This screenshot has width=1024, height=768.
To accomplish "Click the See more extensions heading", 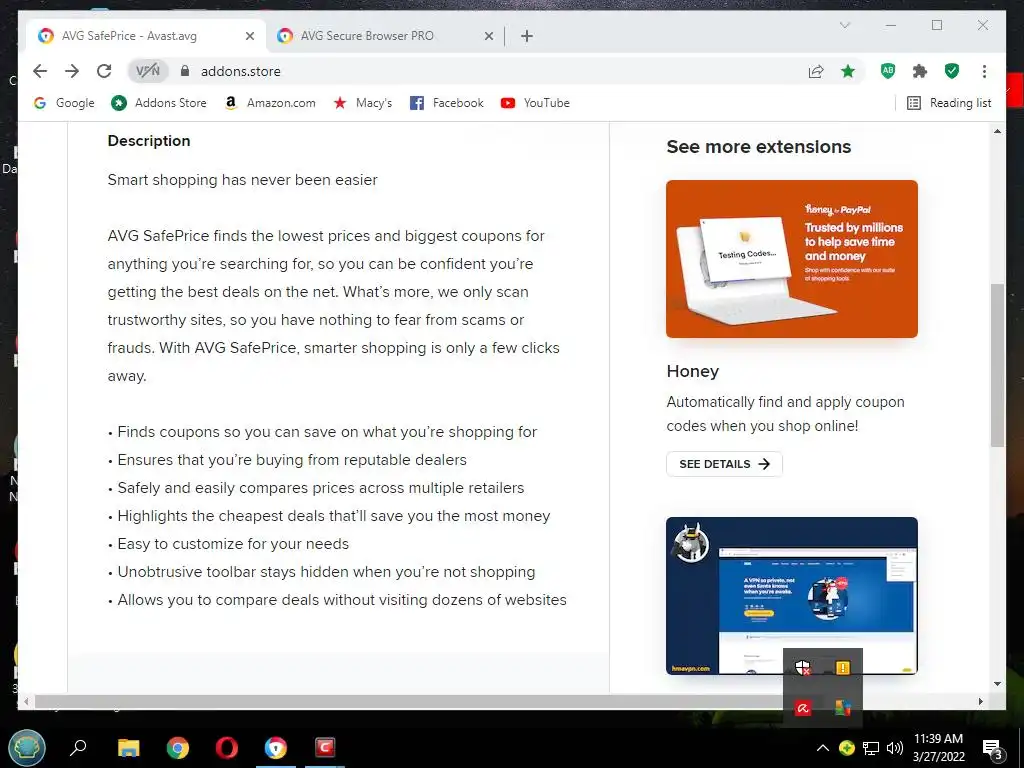I will [759, 147].
